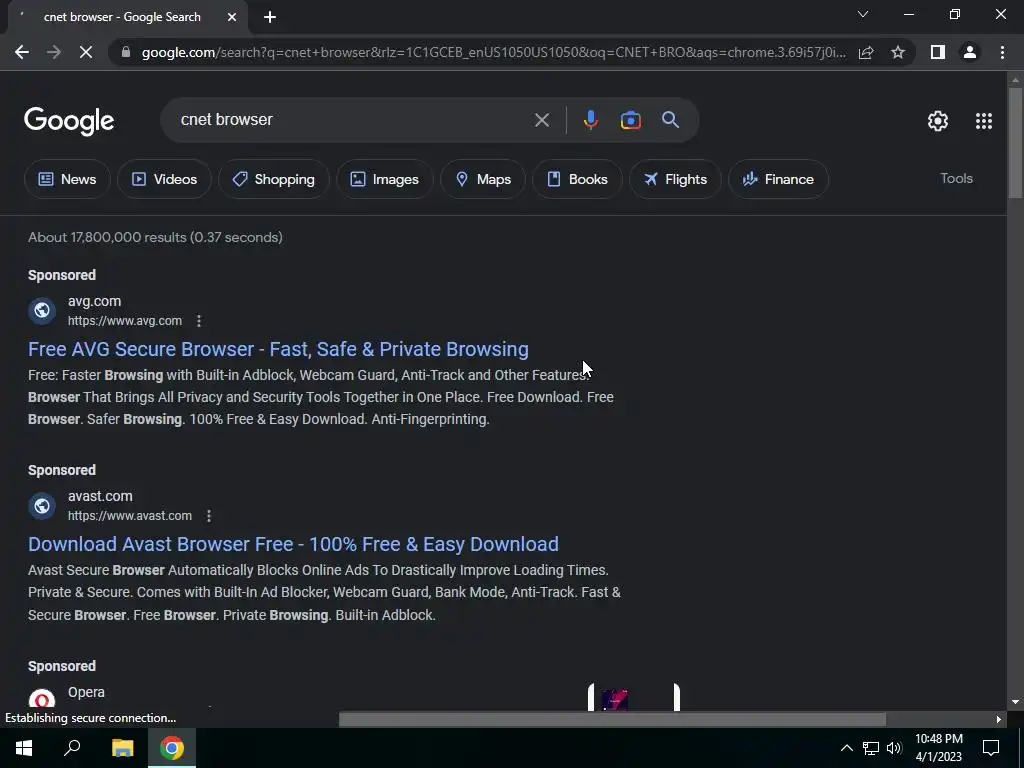Filter results by Flights
Viewport: 1024px width, 768px height.
pos(675,179)
